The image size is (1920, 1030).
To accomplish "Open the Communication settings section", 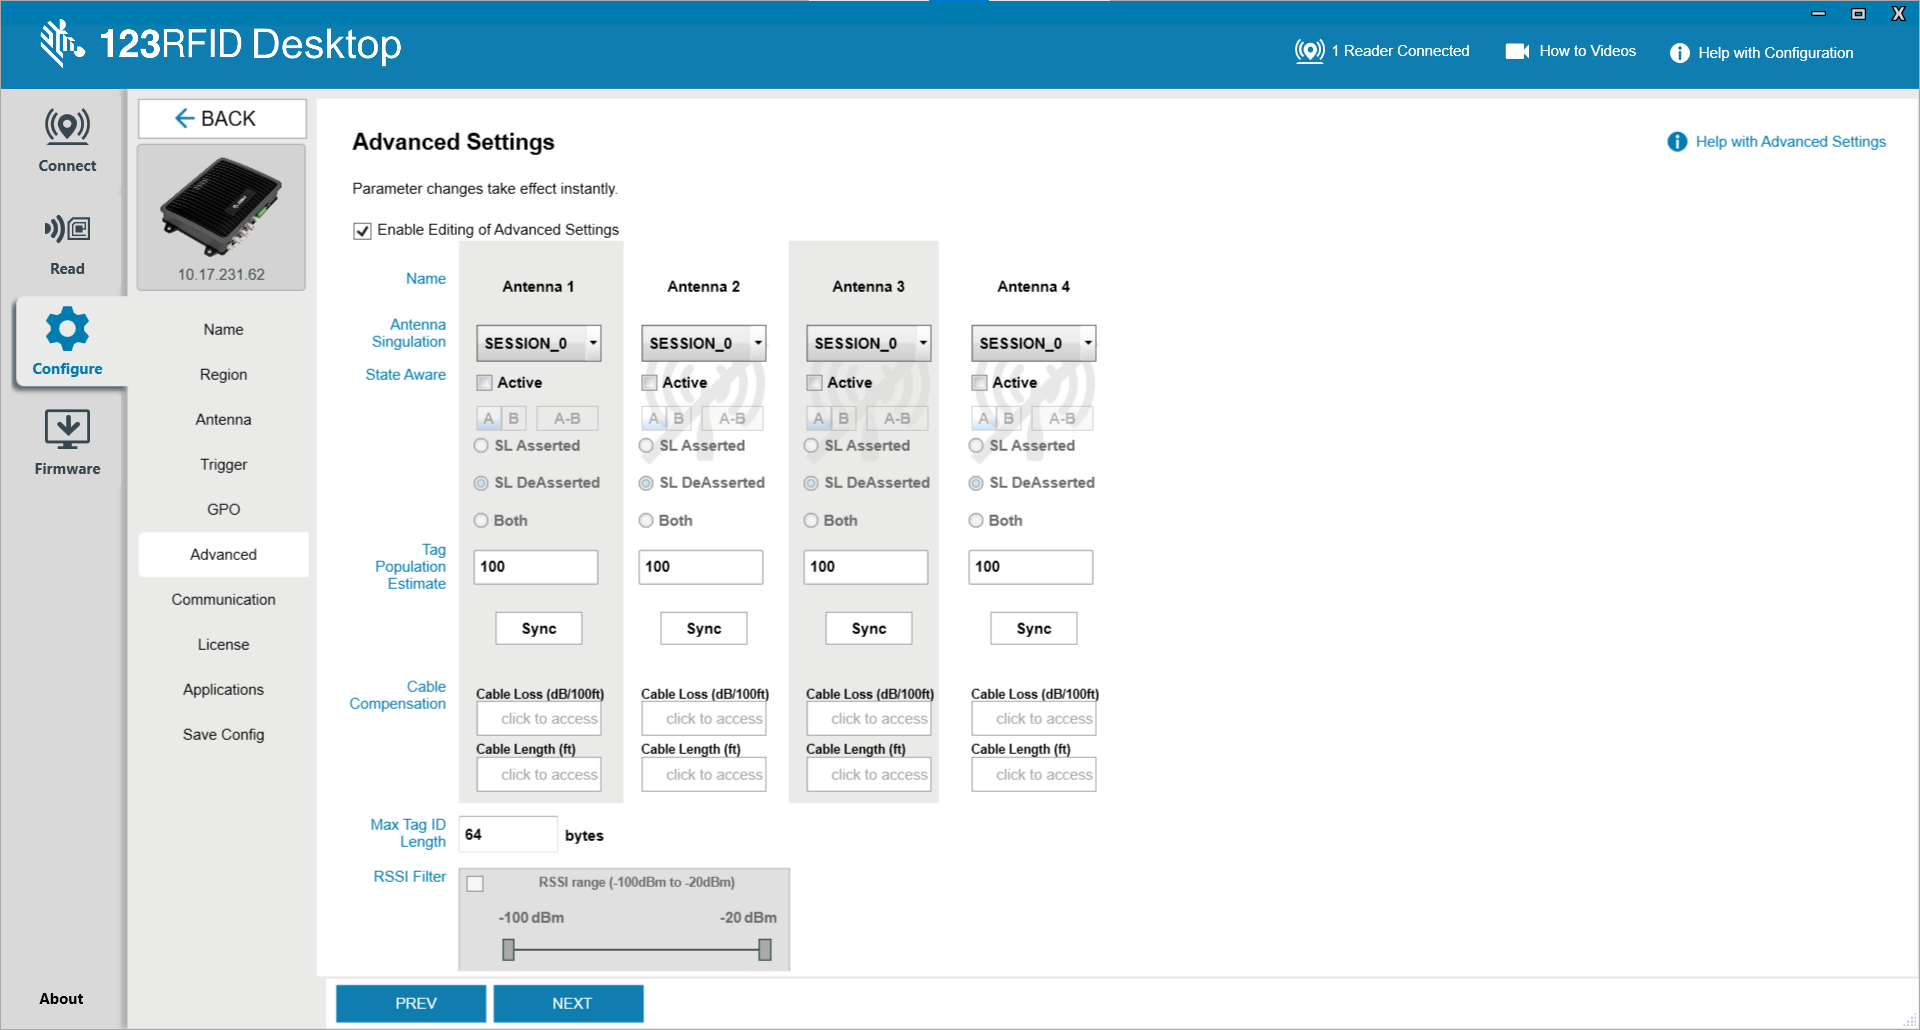I will pos(223,599).
